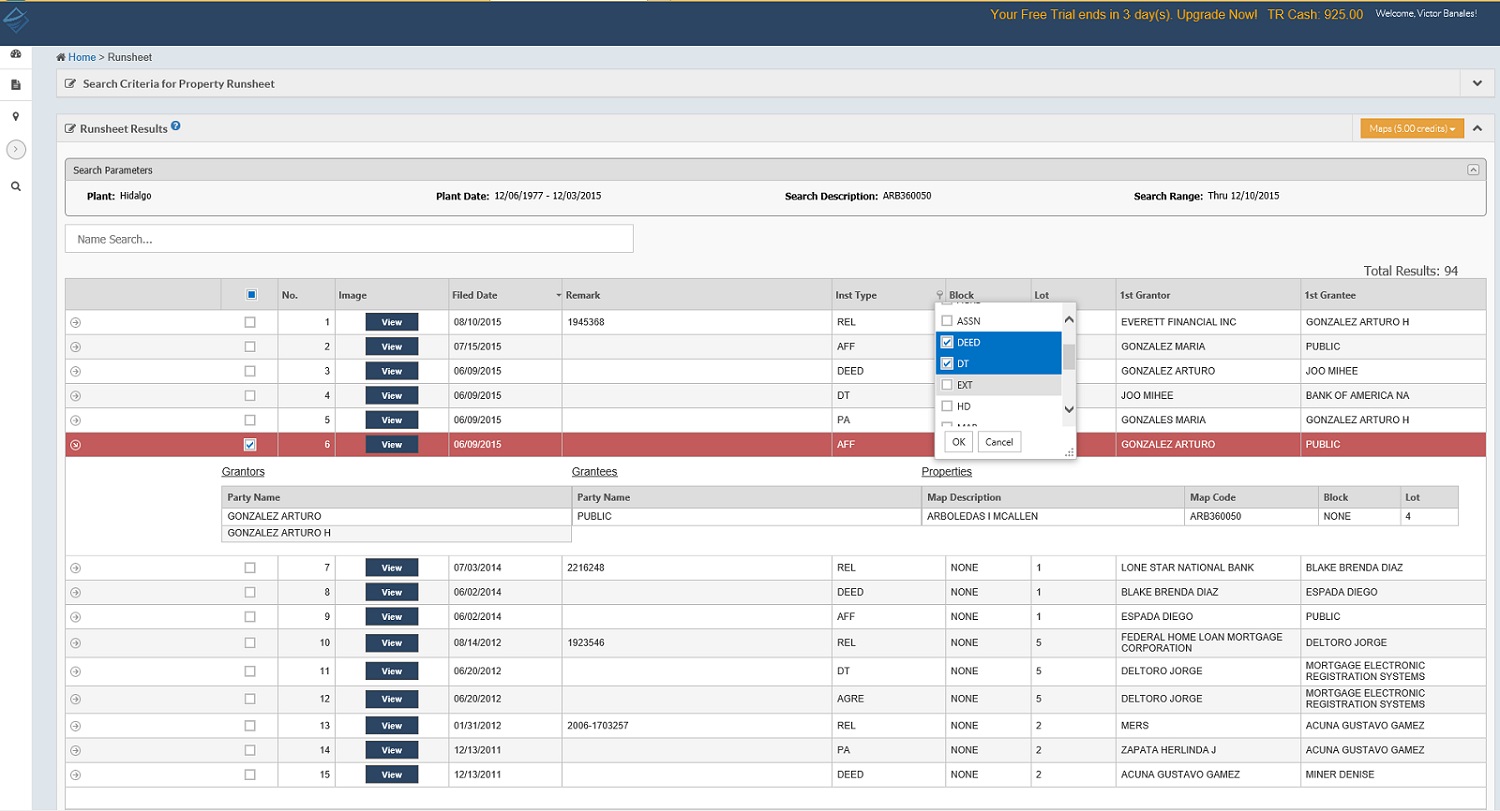Expand details for row 13
This screenshot has height=811, width=1500.
[x=75, y=726]
